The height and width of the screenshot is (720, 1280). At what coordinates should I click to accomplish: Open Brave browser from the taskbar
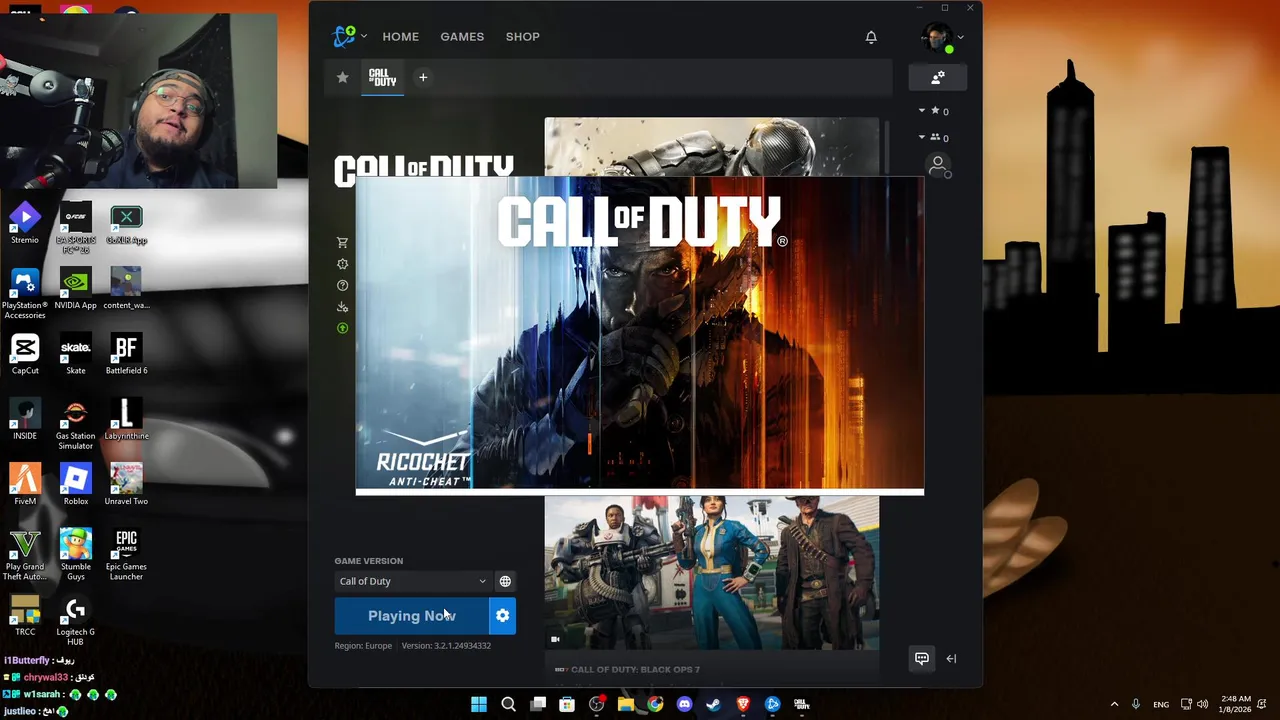743,704
